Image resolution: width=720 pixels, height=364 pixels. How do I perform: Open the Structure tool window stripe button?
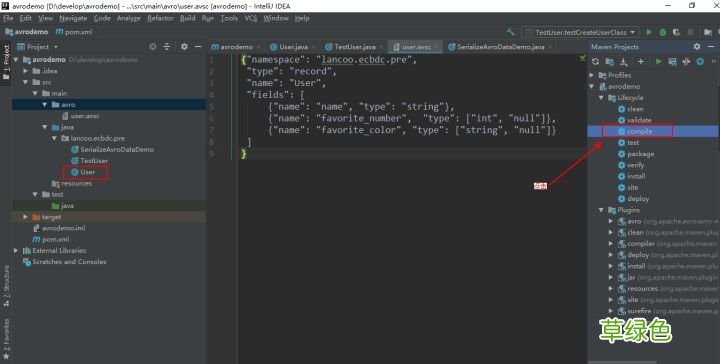(x=6, y=286)
